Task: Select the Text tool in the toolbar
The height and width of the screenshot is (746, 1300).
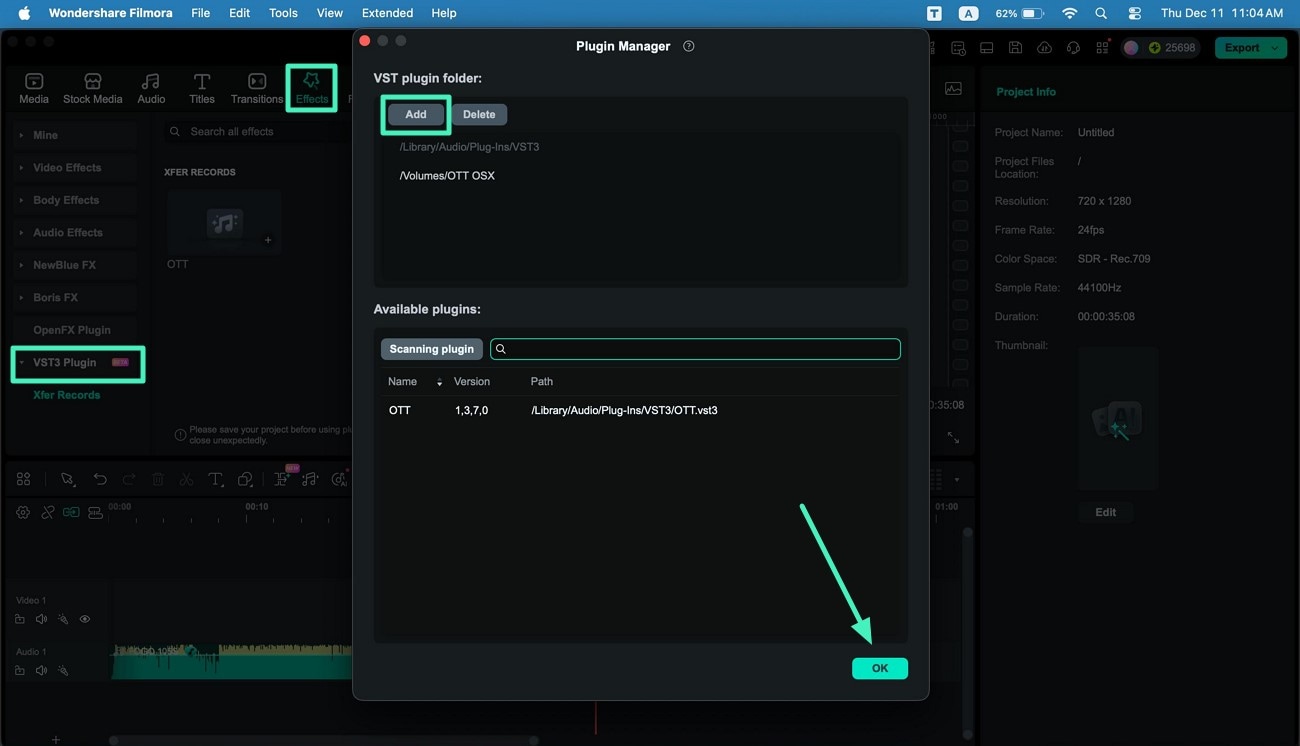Action: [x=215, y=479]
